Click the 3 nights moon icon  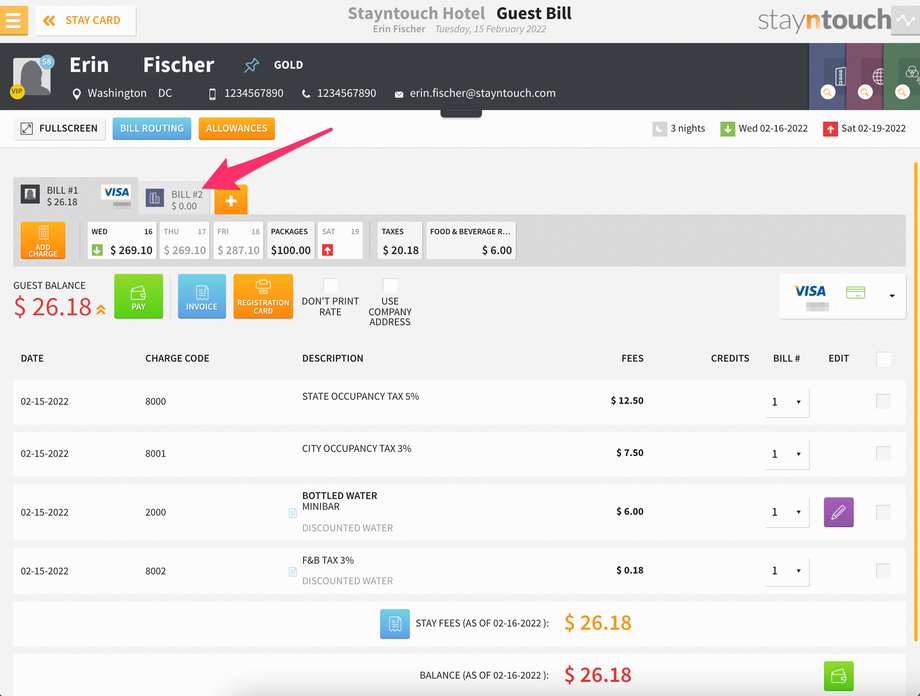[x=659, y=129]
